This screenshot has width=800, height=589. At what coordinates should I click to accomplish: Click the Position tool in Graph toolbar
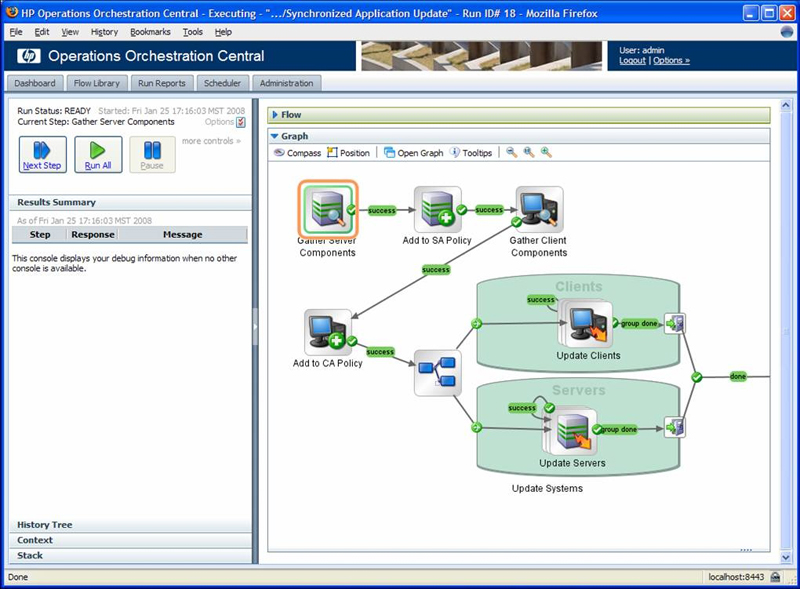(348, 153)
